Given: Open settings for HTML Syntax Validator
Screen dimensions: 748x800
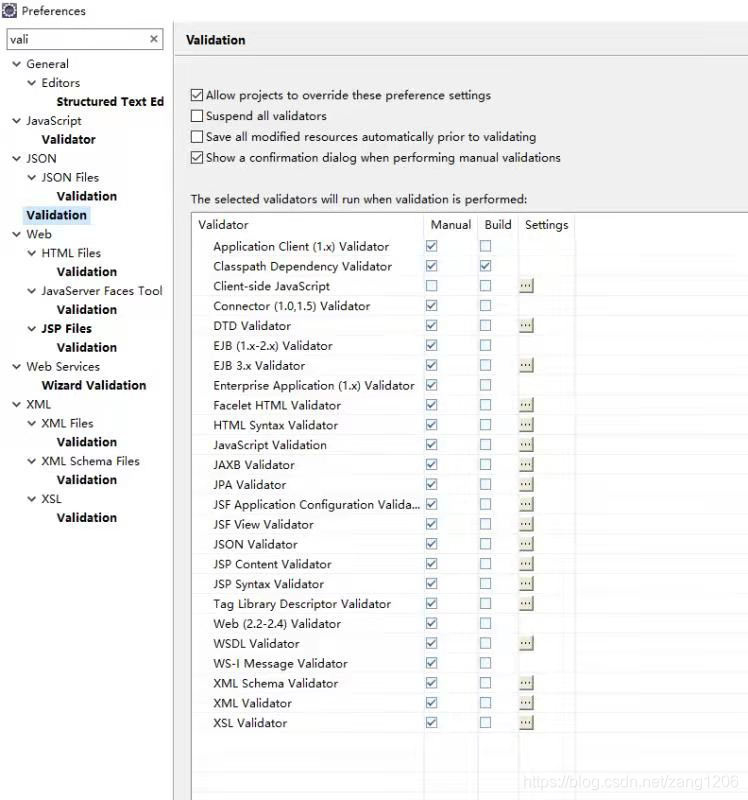Looking at the screenshot, I should [x=526, y=424].
